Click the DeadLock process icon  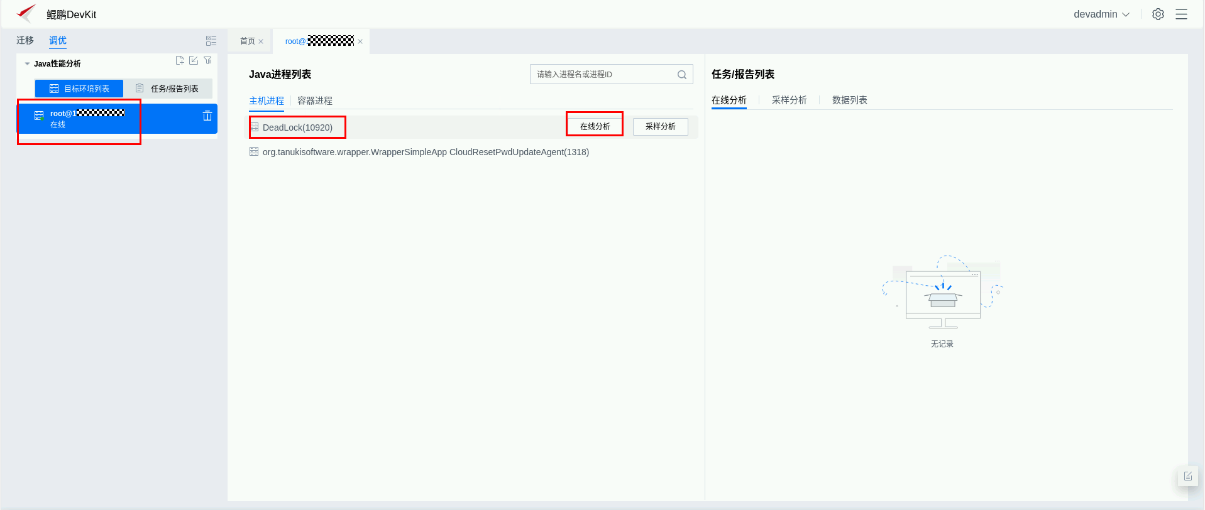pos(254,127)
